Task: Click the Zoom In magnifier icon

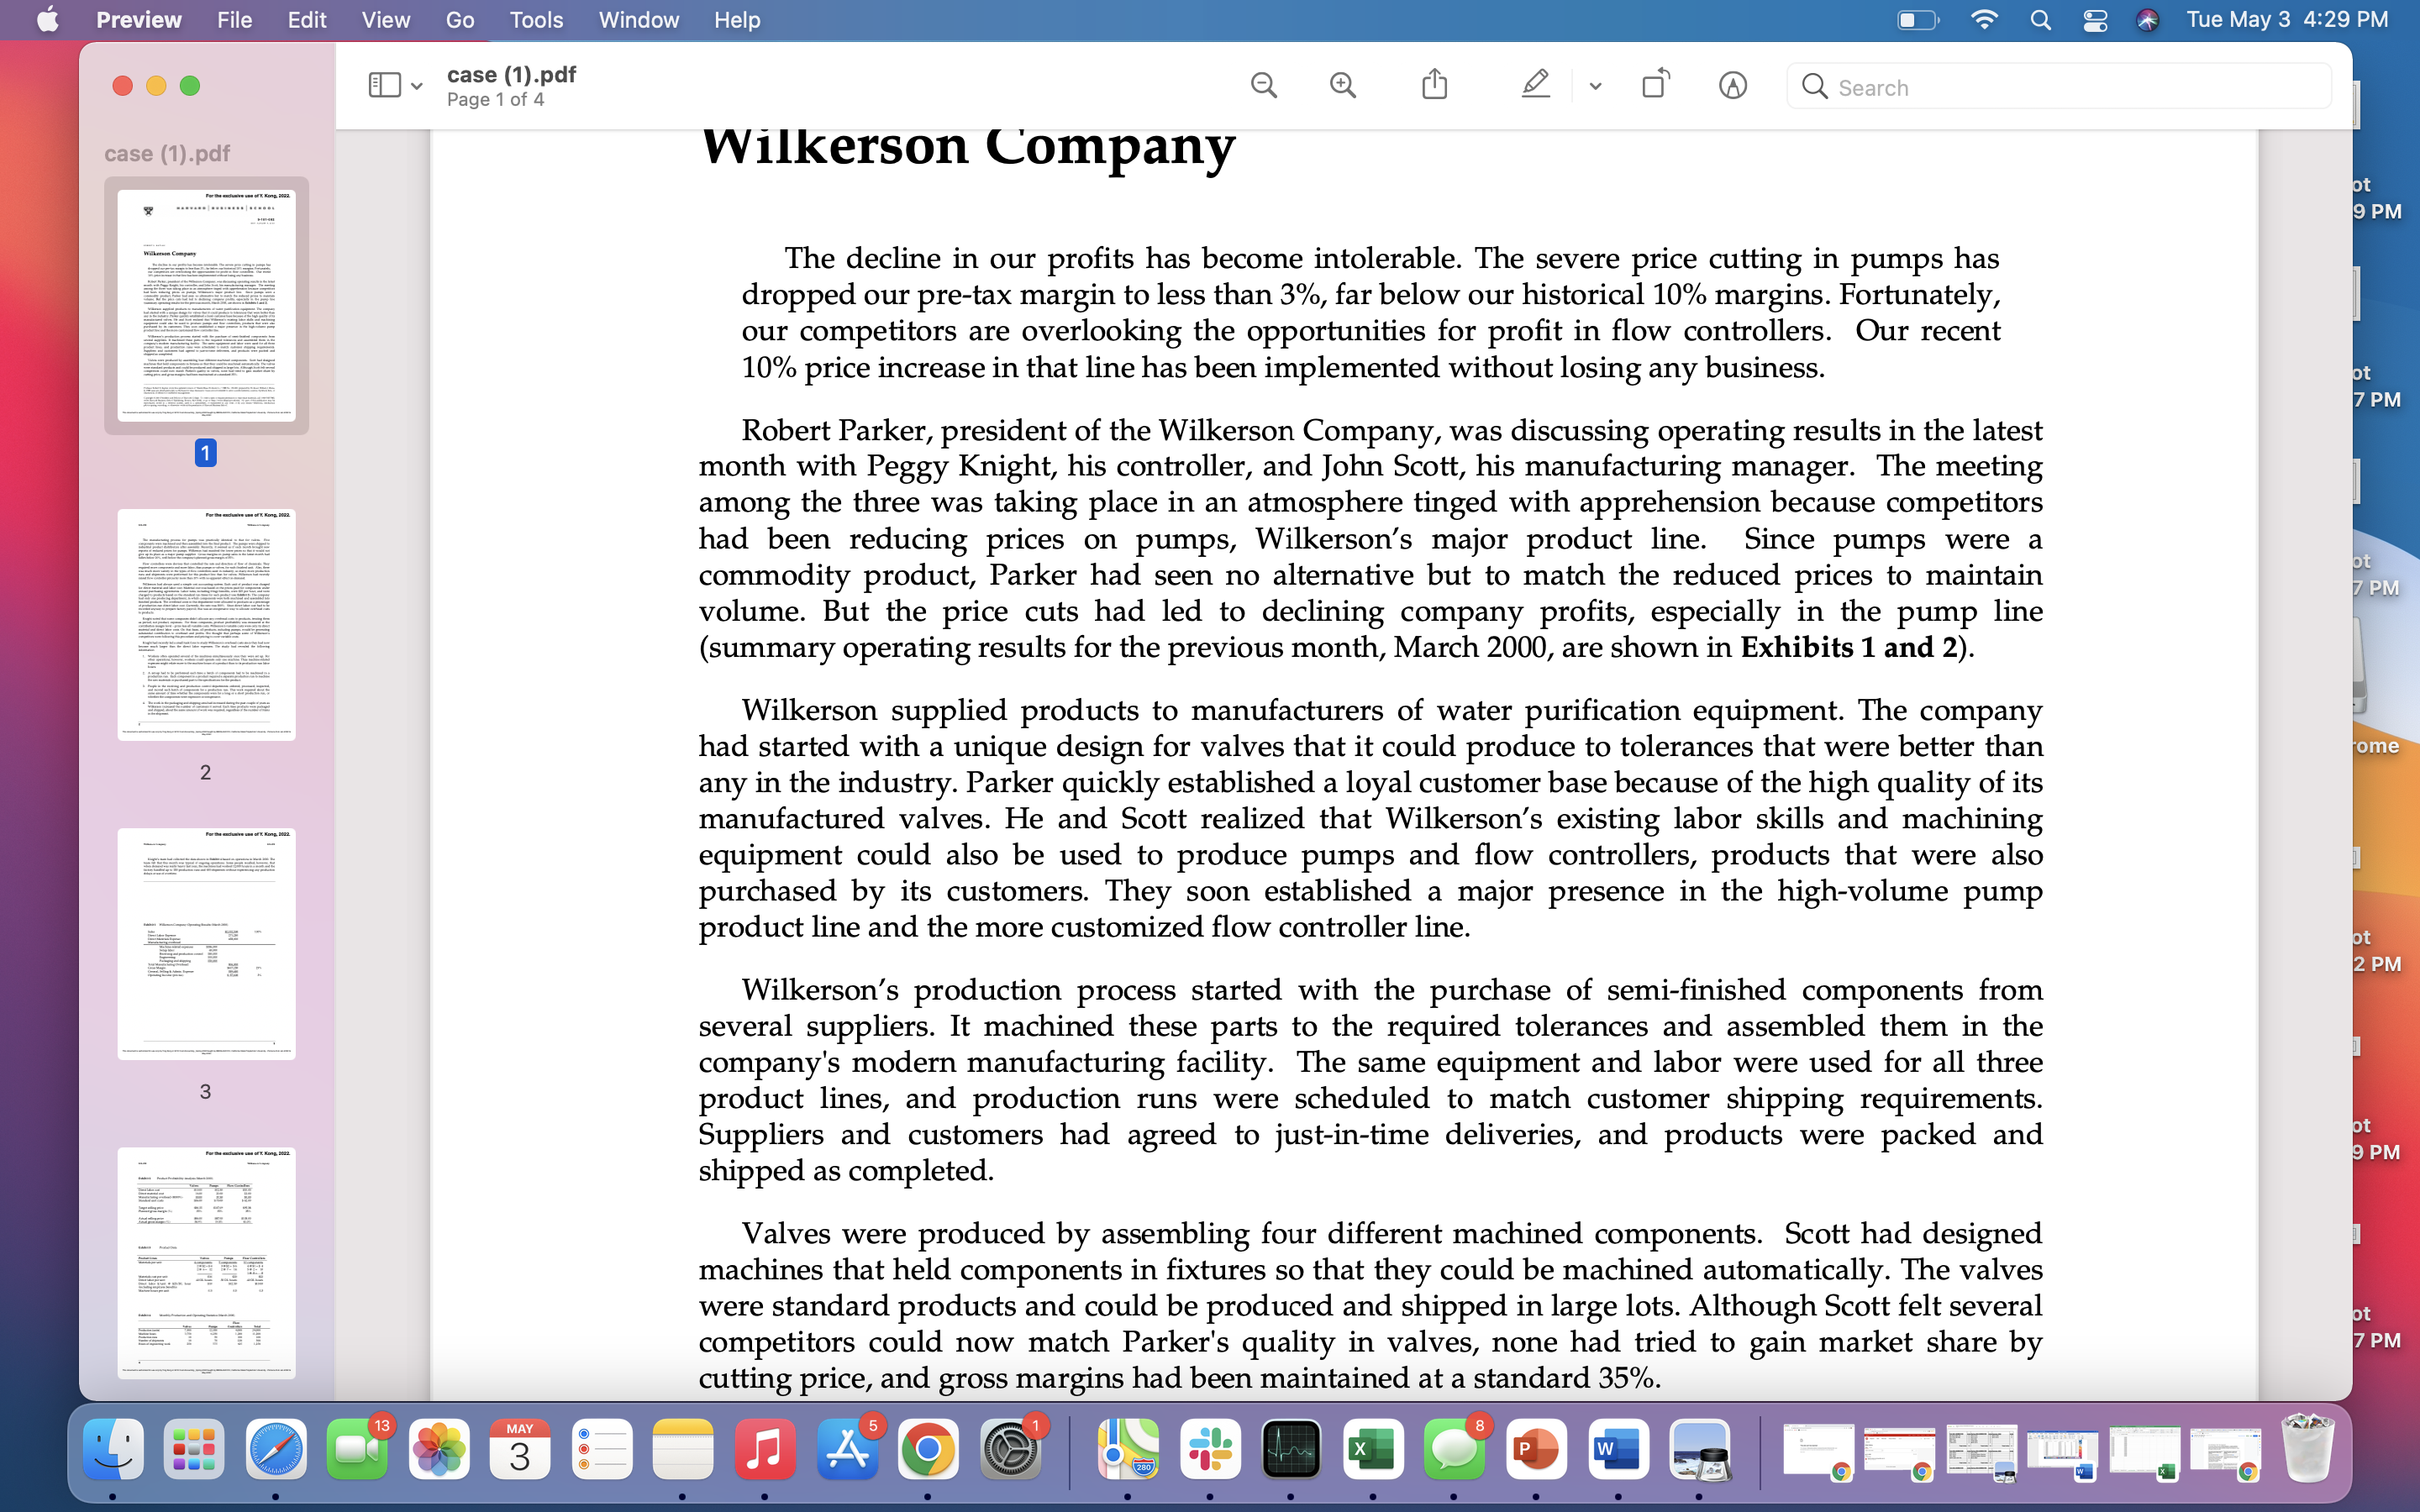Action: click(x=1343, y=86)
